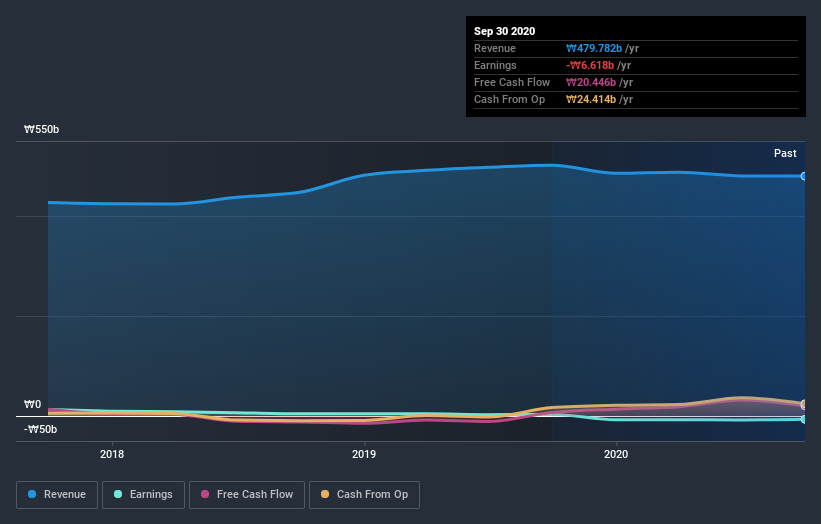Toggle the Revenue series legend button
Image resolution: width=821 pixels, height=524 pixels.
point(57,495)
